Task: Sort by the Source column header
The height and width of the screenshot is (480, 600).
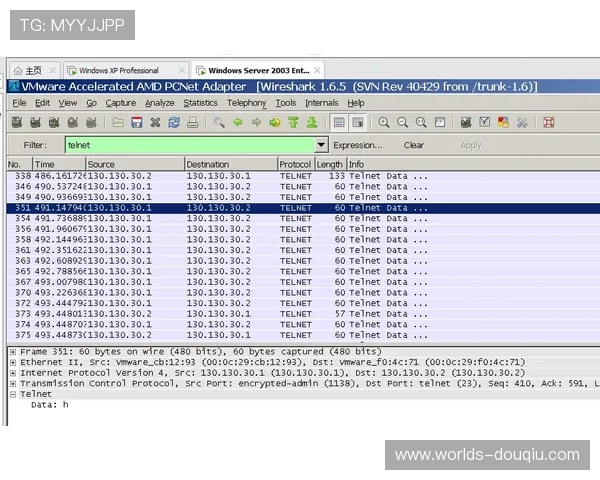Action: coord(135,164)
